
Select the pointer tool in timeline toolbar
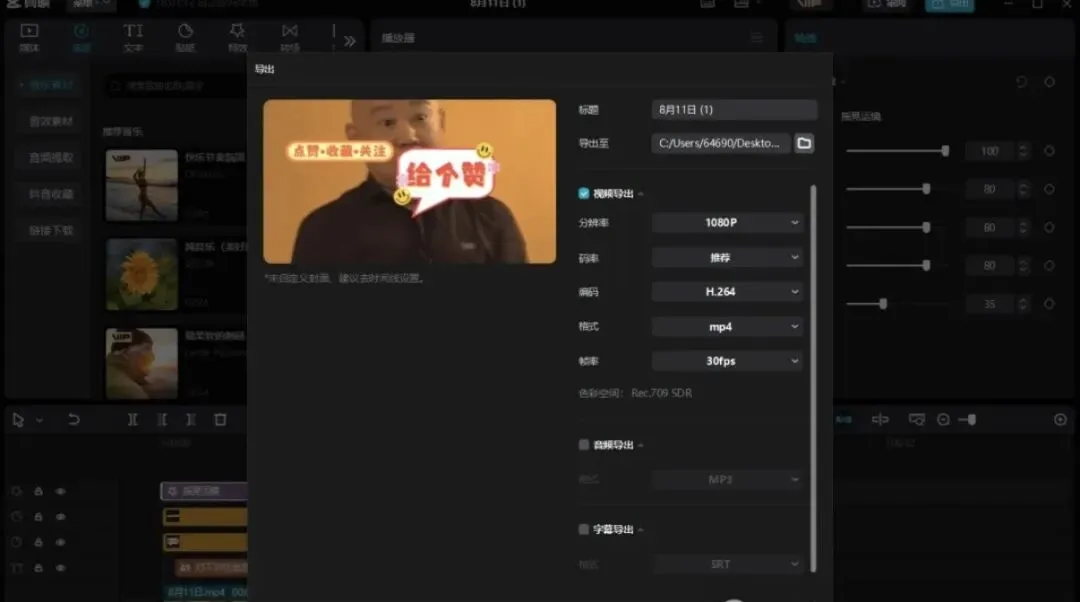click(x=18, y=419)
